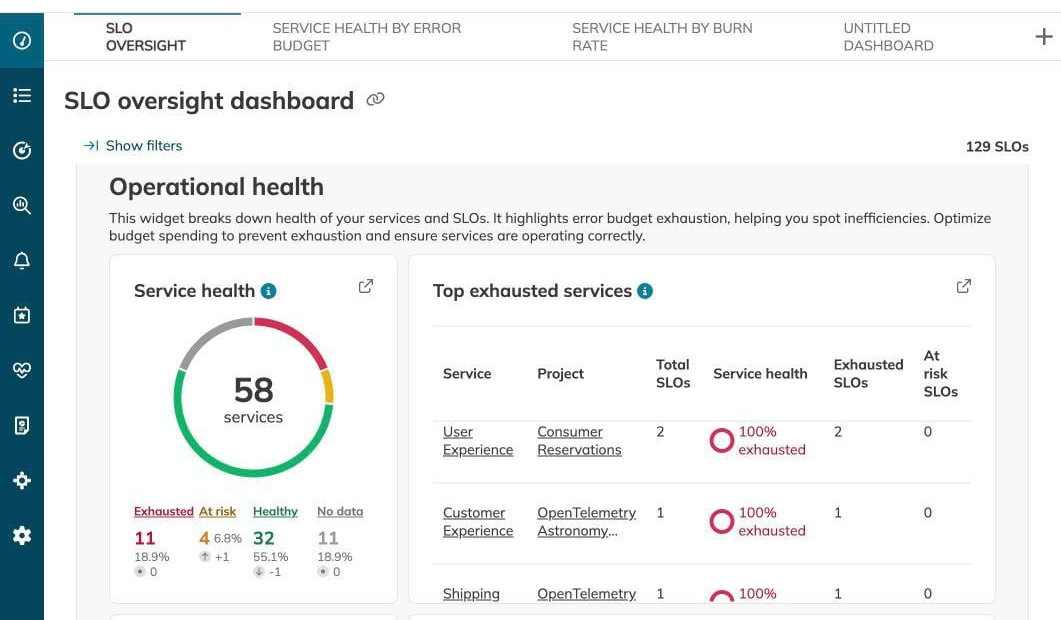
Task: Click the 6.8% at risk percentage
Action: [x=227, y=538]
